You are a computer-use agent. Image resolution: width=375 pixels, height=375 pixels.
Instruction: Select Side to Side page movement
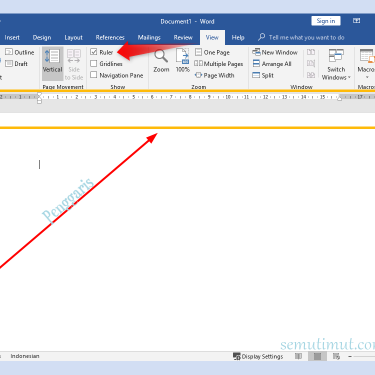[74, 64]
